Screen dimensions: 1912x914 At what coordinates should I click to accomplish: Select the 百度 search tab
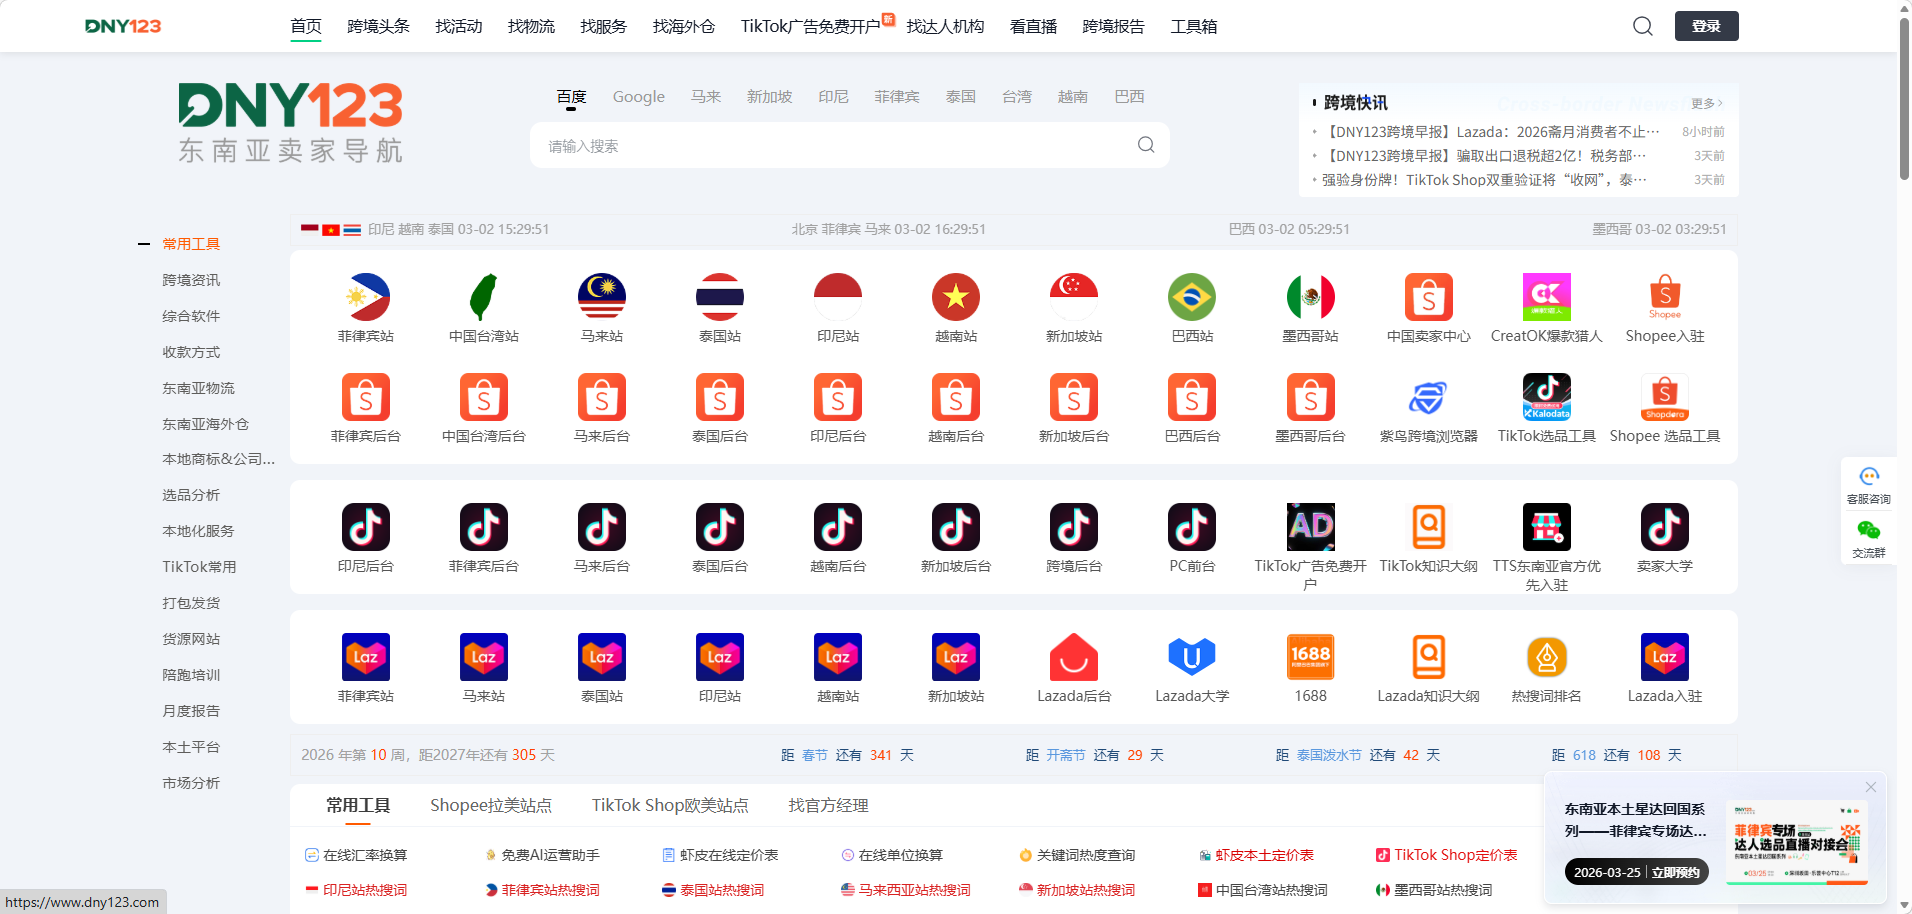point(572,97)
